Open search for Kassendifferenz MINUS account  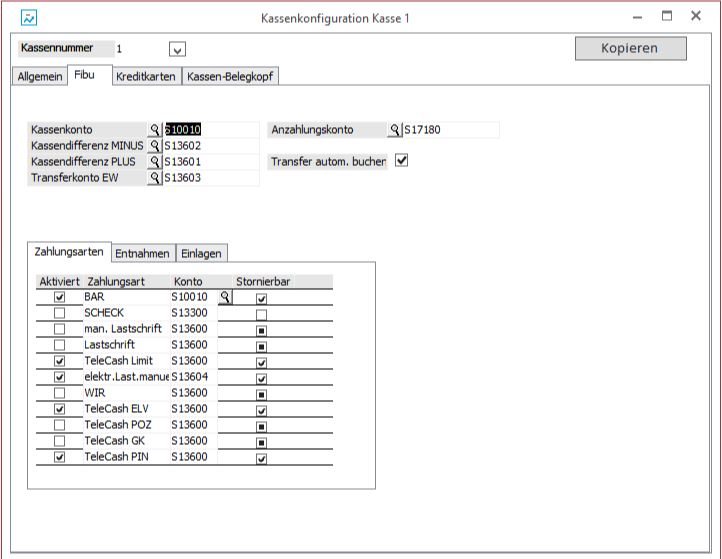click(x=155, y=146)
